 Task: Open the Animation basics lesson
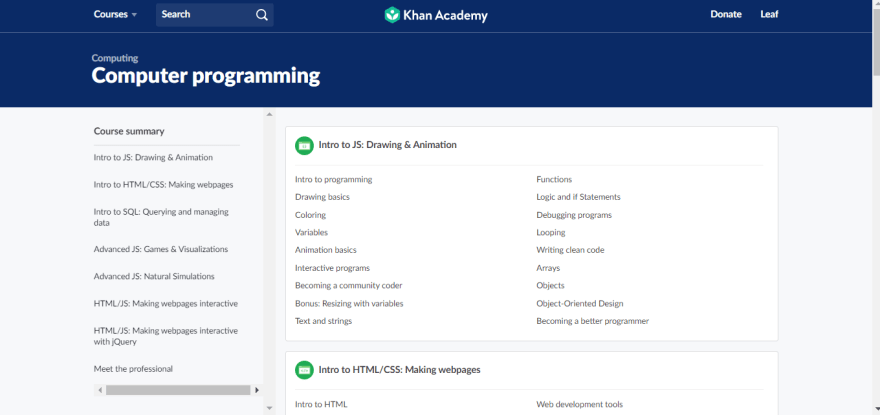(x=326, y=250)
